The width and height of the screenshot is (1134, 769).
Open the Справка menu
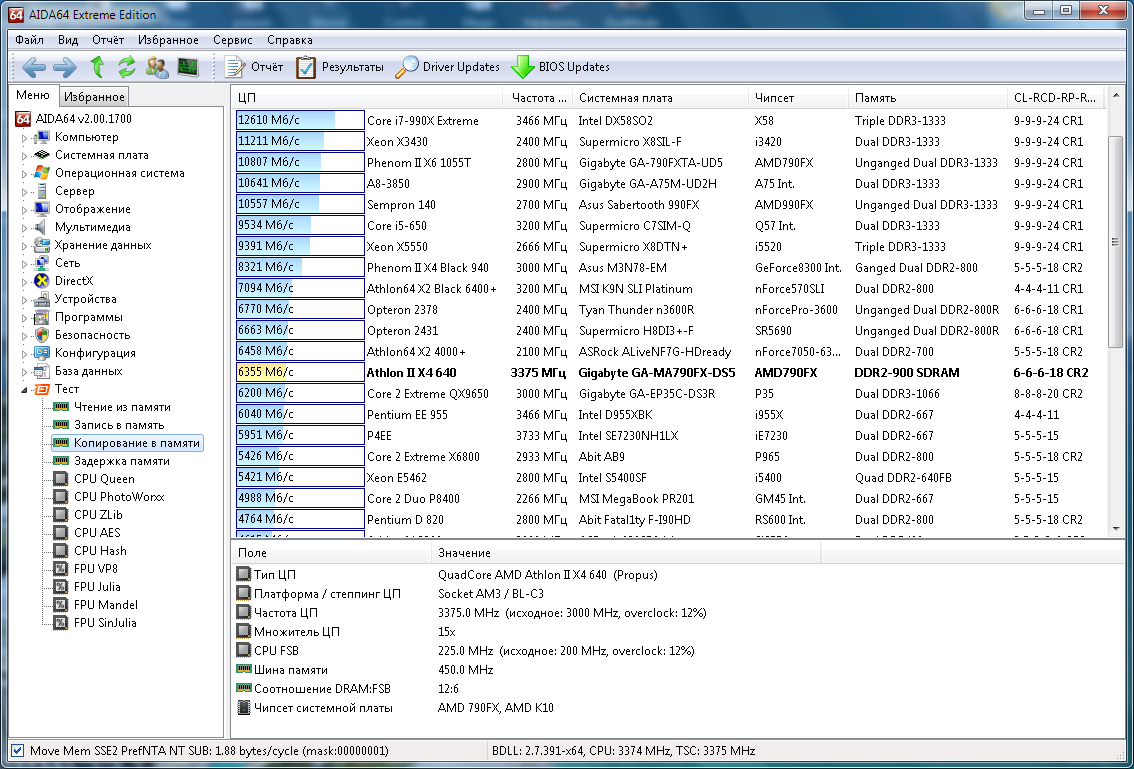(289, 40)
